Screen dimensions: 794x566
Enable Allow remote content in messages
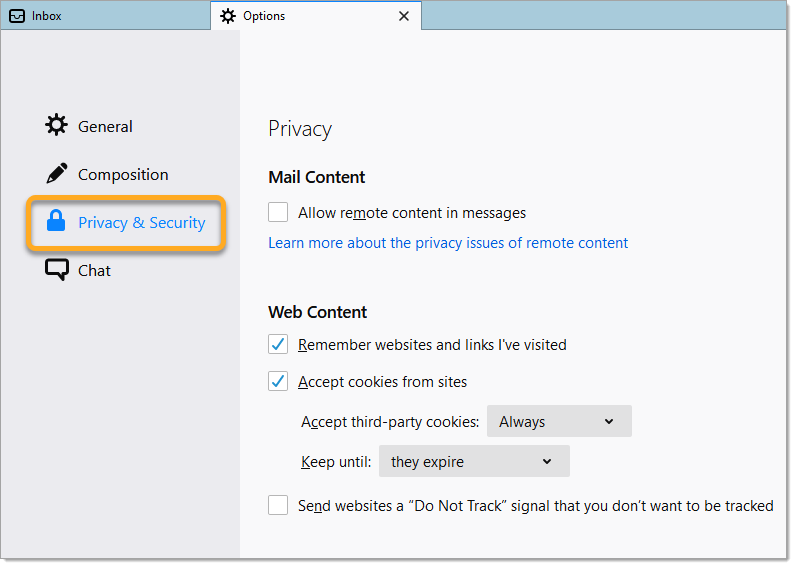click(278, 212)
